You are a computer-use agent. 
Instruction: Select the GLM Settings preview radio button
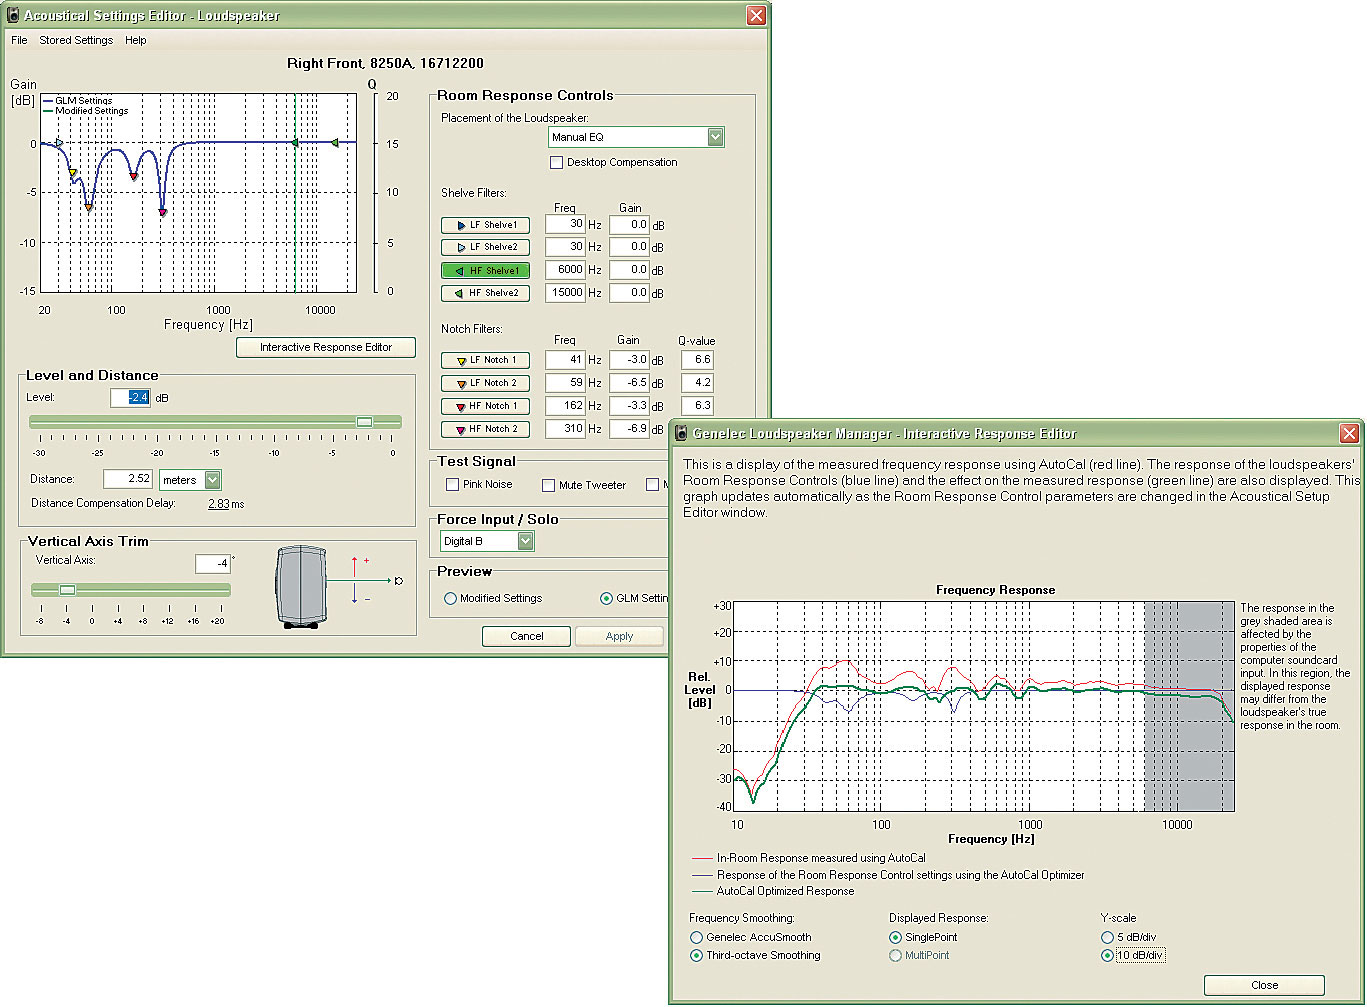pyautogui.click(x=606, y=598)
